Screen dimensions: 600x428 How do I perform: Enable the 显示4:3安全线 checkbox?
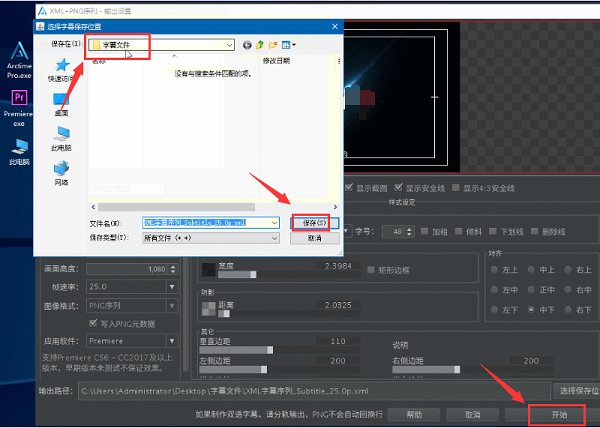coord(457,188)
